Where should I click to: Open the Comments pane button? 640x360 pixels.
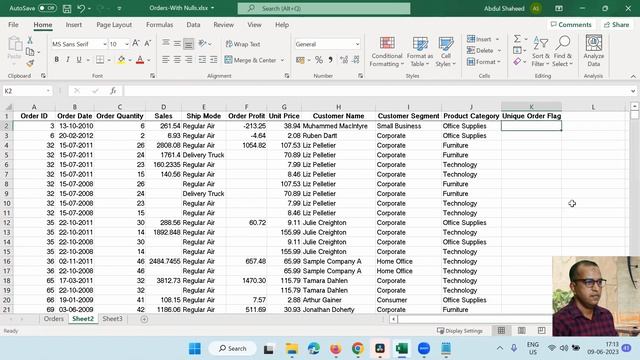[571, 25]
